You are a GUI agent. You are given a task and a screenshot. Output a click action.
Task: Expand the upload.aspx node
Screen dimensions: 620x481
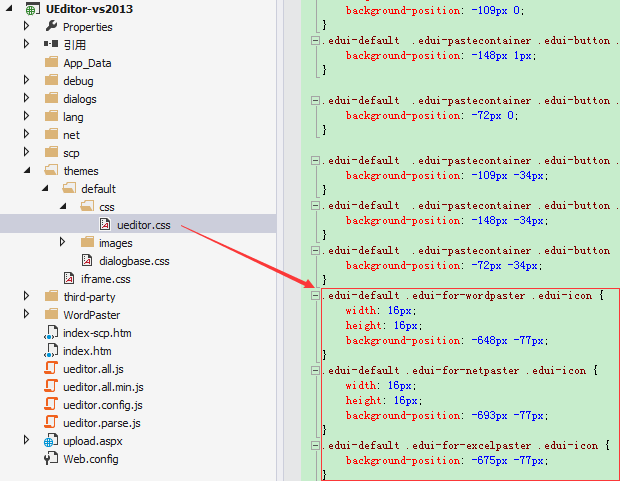(26, 440)
